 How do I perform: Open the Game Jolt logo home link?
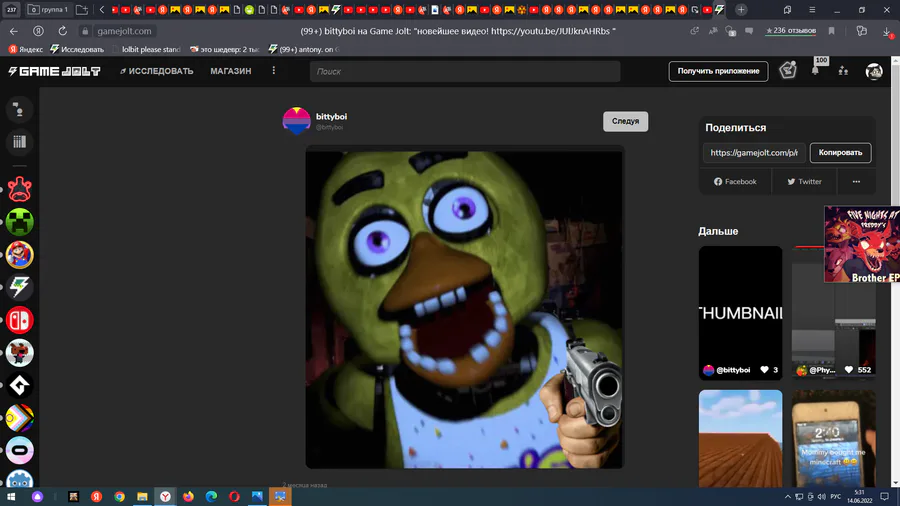point(55,71)
